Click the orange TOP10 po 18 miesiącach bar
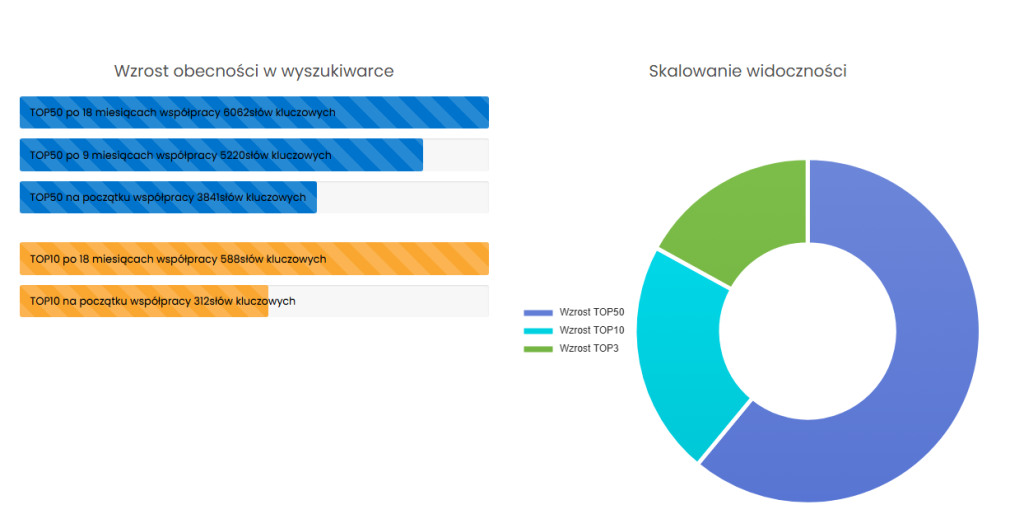The height and width of the screenshot is (528, 1024). coord(254,259)
